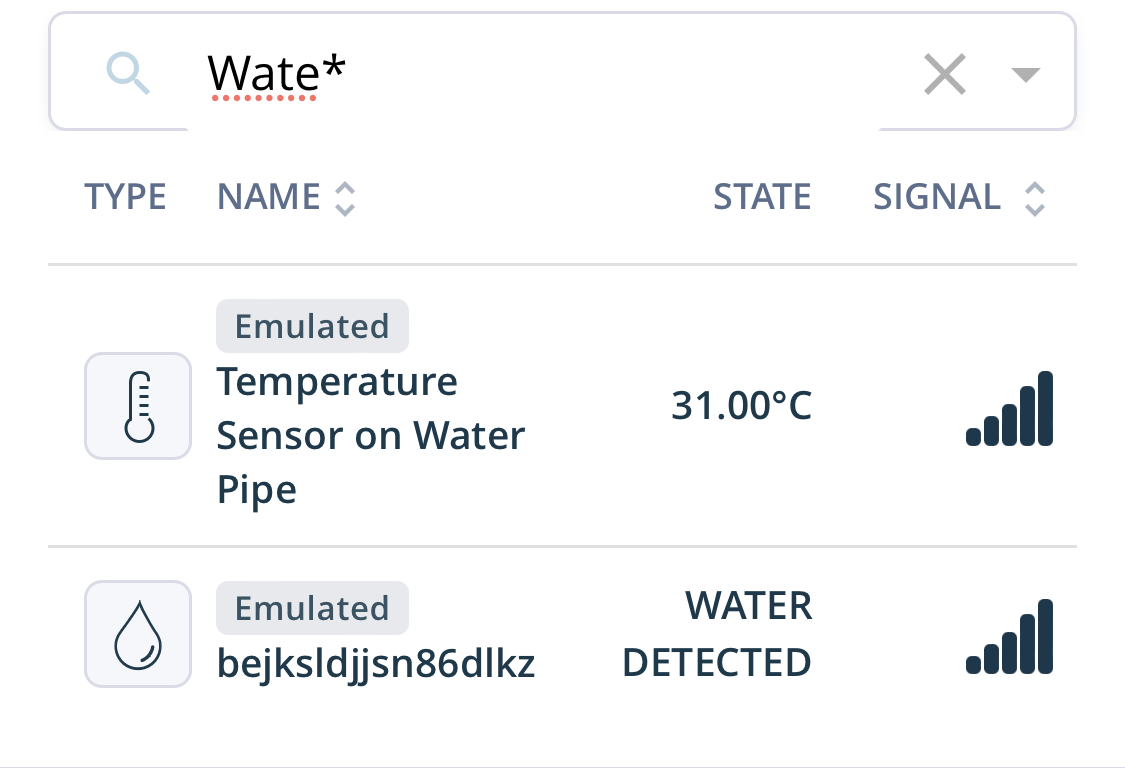The height and width of the screenshot is (768, 1125).
Task: Select the thermometer sensor type icon
Action: (x=138, y=406)
